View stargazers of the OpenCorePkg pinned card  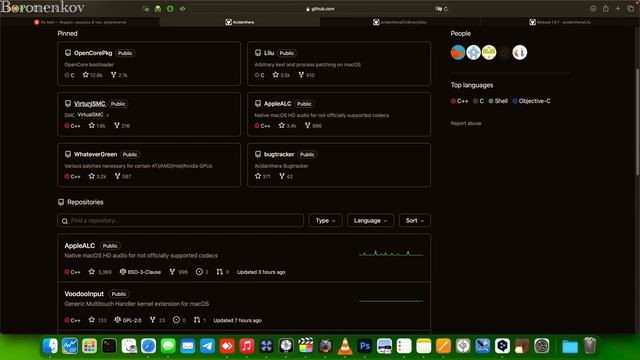click(93, 75)
